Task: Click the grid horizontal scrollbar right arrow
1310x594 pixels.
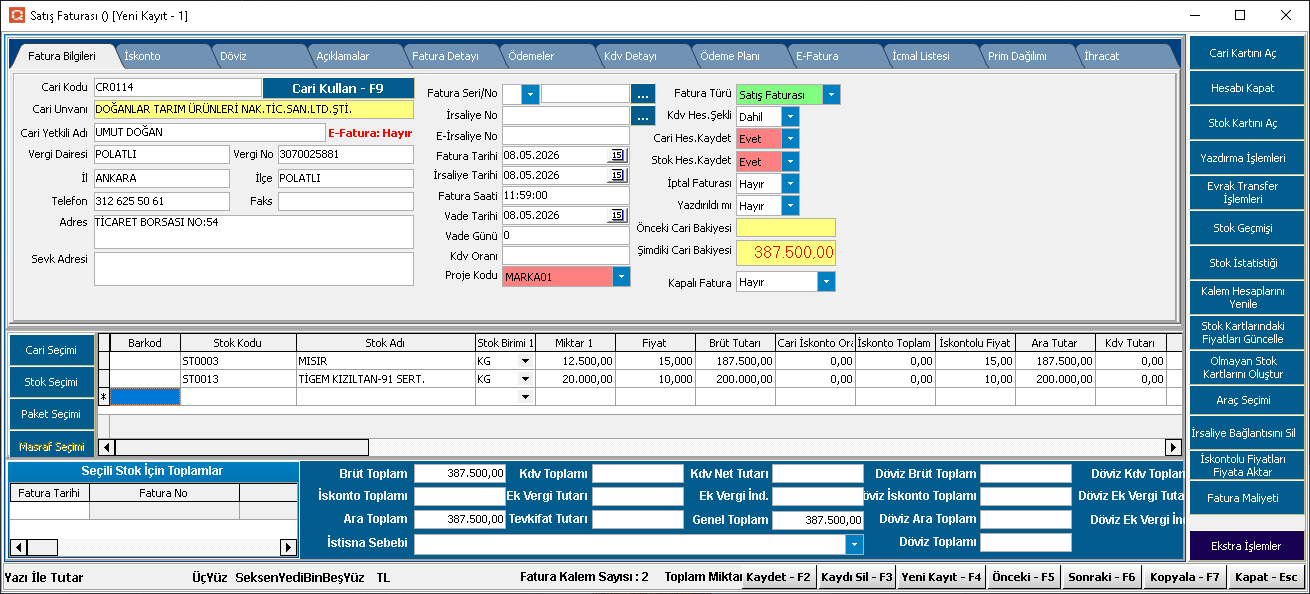Action: click(1174, 447)
